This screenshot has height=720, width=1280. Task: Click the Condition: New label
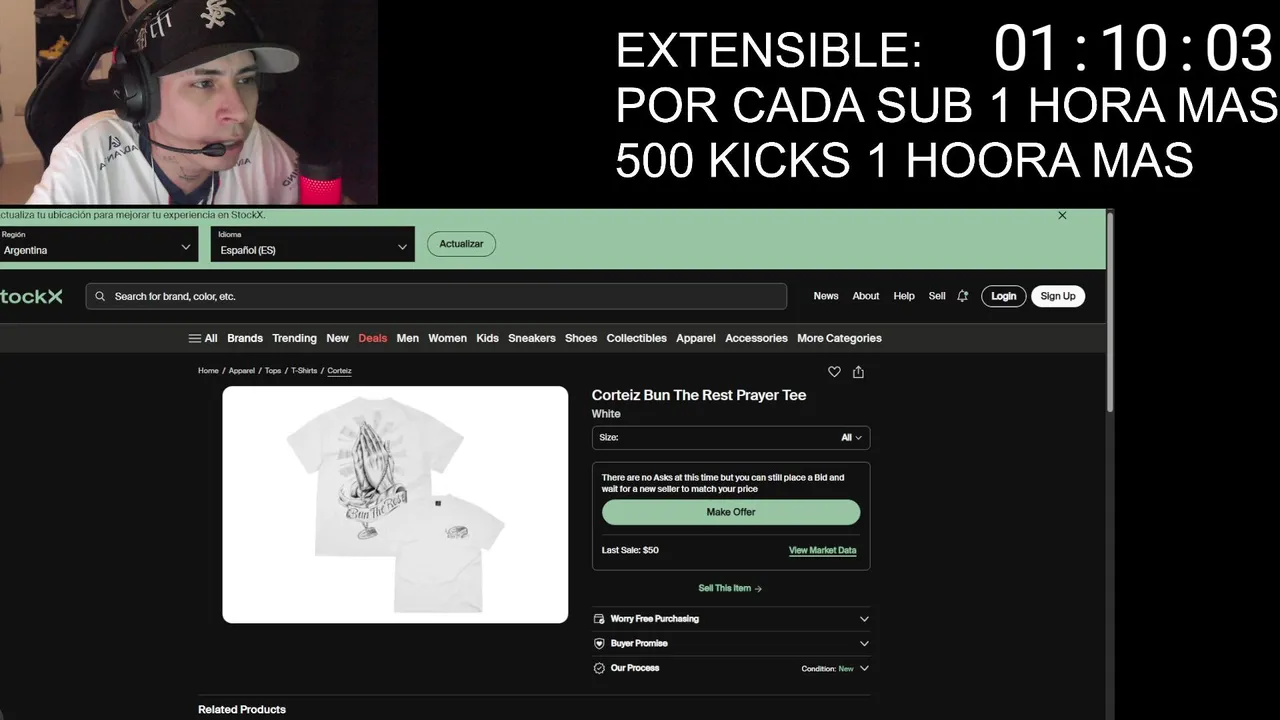coord(827,668)
